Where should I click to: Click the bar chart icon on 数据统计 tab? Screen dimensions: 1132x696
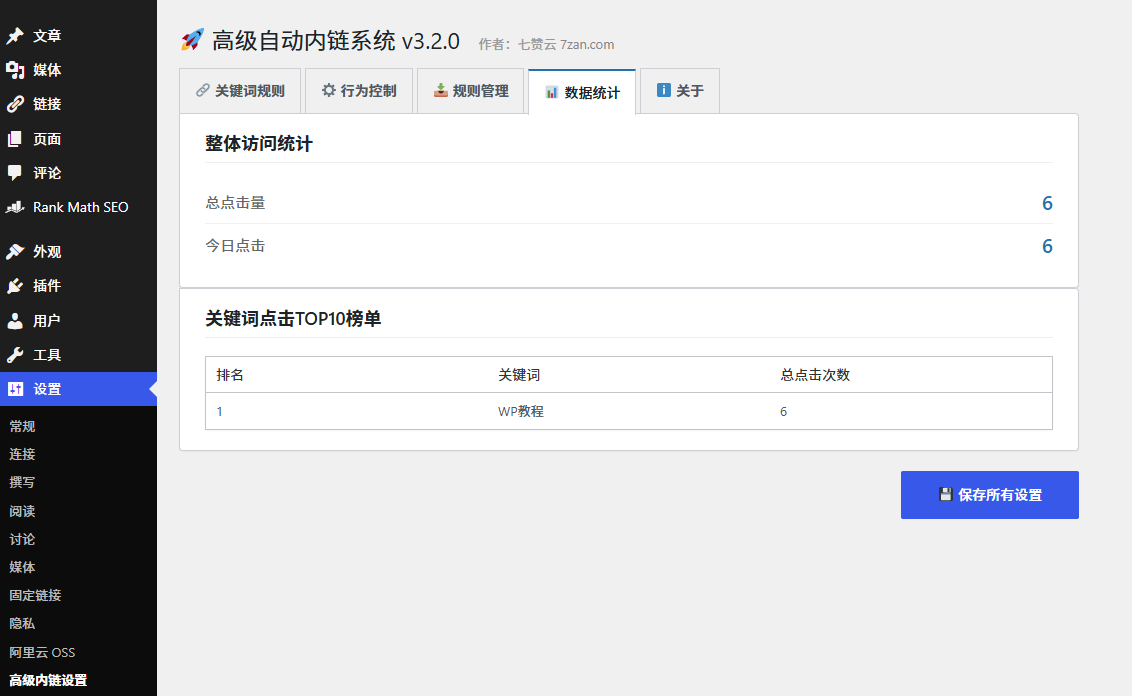[552, 92]
